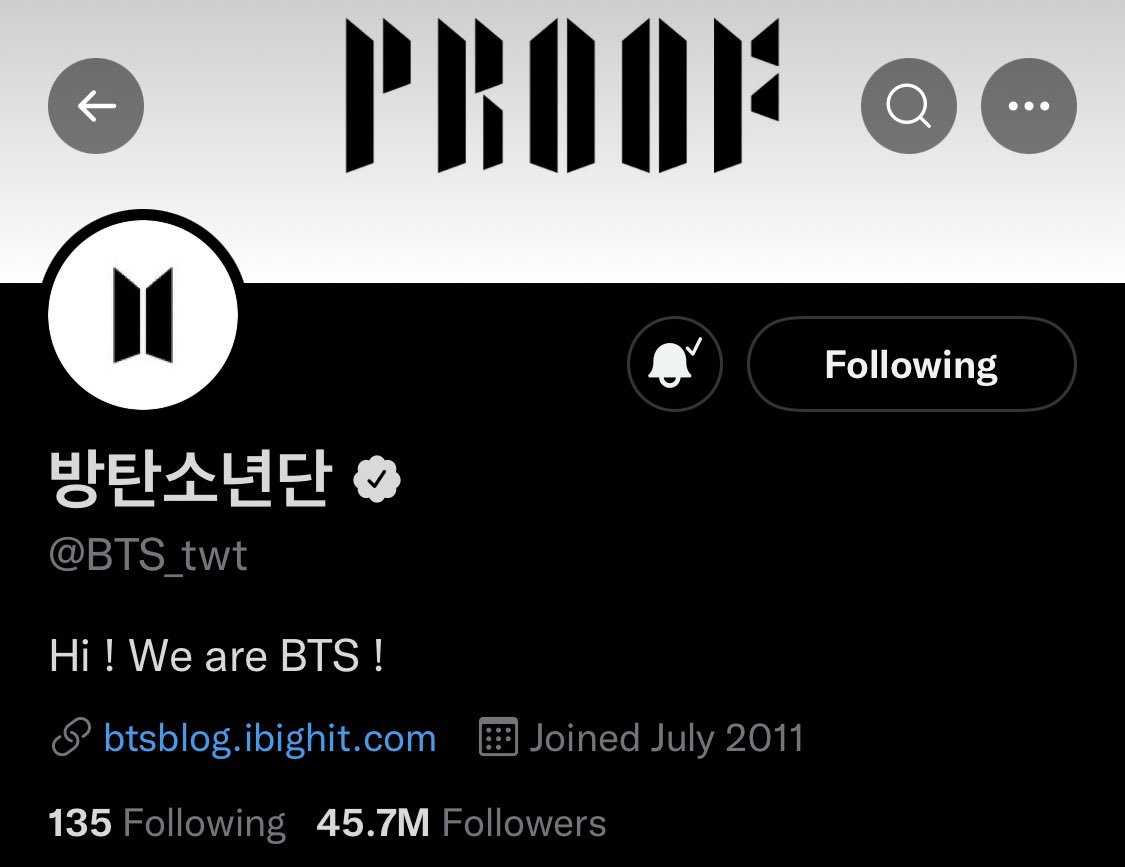Tap the checkmark on the bell icon
The image size is (1125, 867).
[x=695, y=346]
